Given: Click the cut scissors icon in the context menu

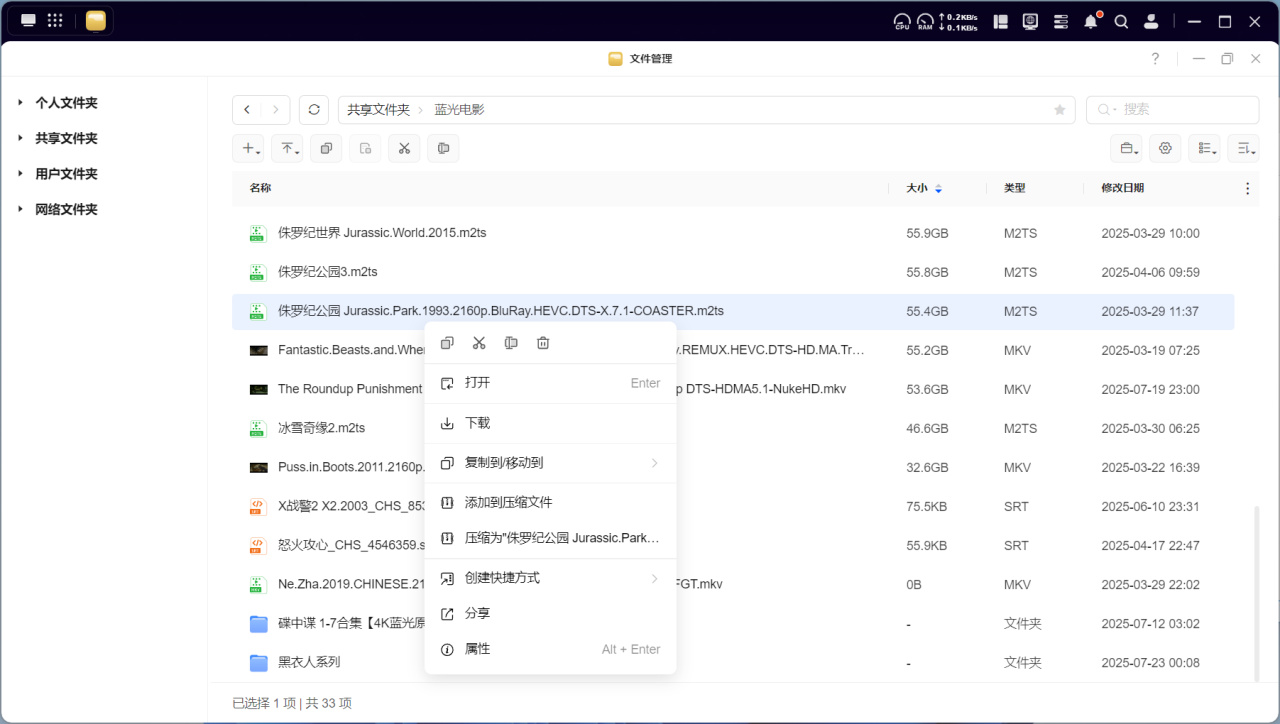Looking at the screenshot, I should [x=479, y=343].
